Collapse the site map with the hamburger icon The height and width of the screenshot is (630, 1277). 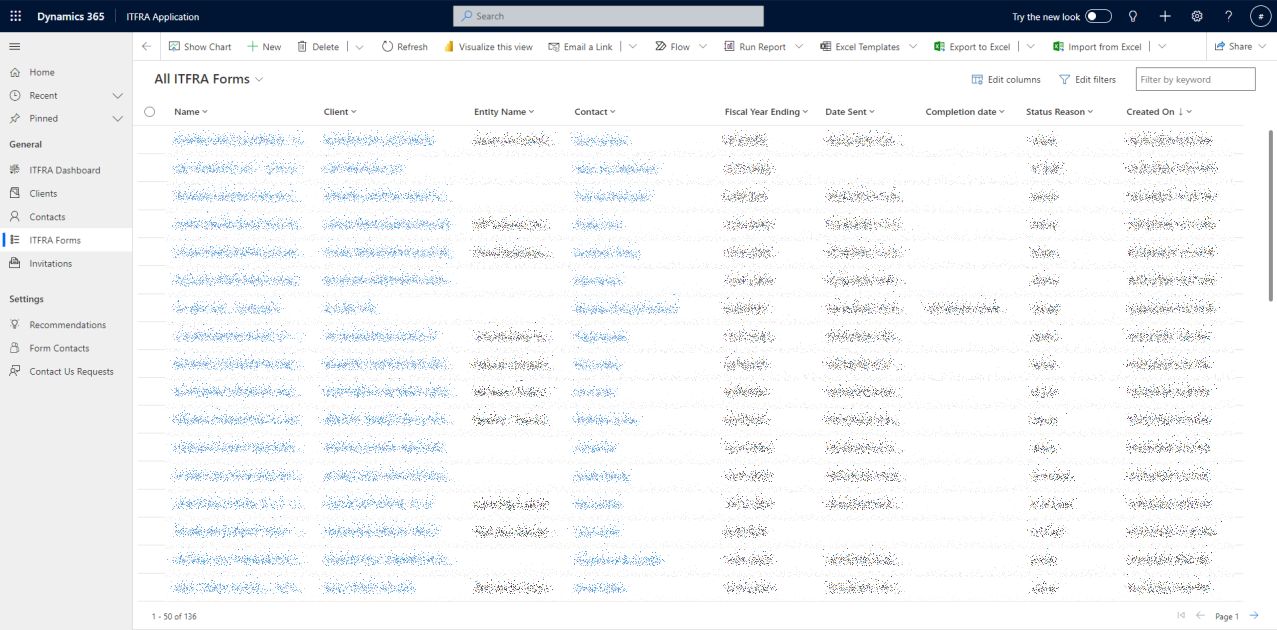pyautogui.click(x=14, y=45)
